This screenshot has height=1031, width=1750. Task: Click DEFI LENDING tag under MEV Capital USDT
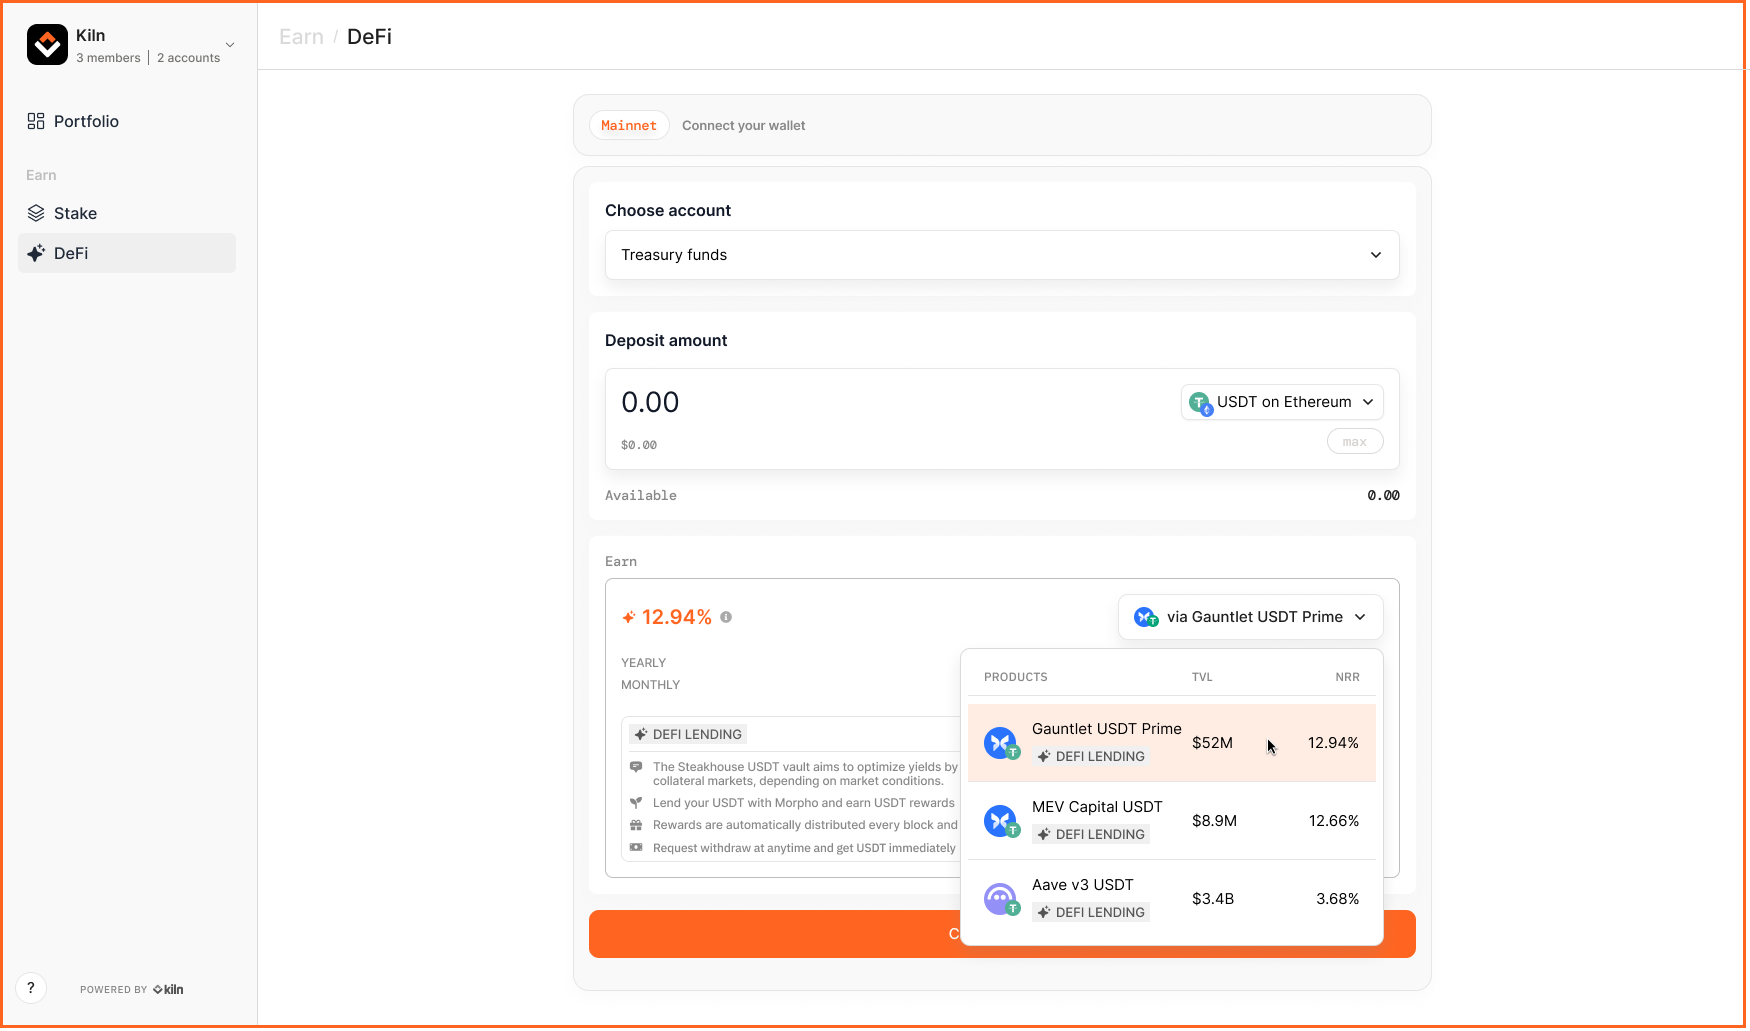[1091, 834]
